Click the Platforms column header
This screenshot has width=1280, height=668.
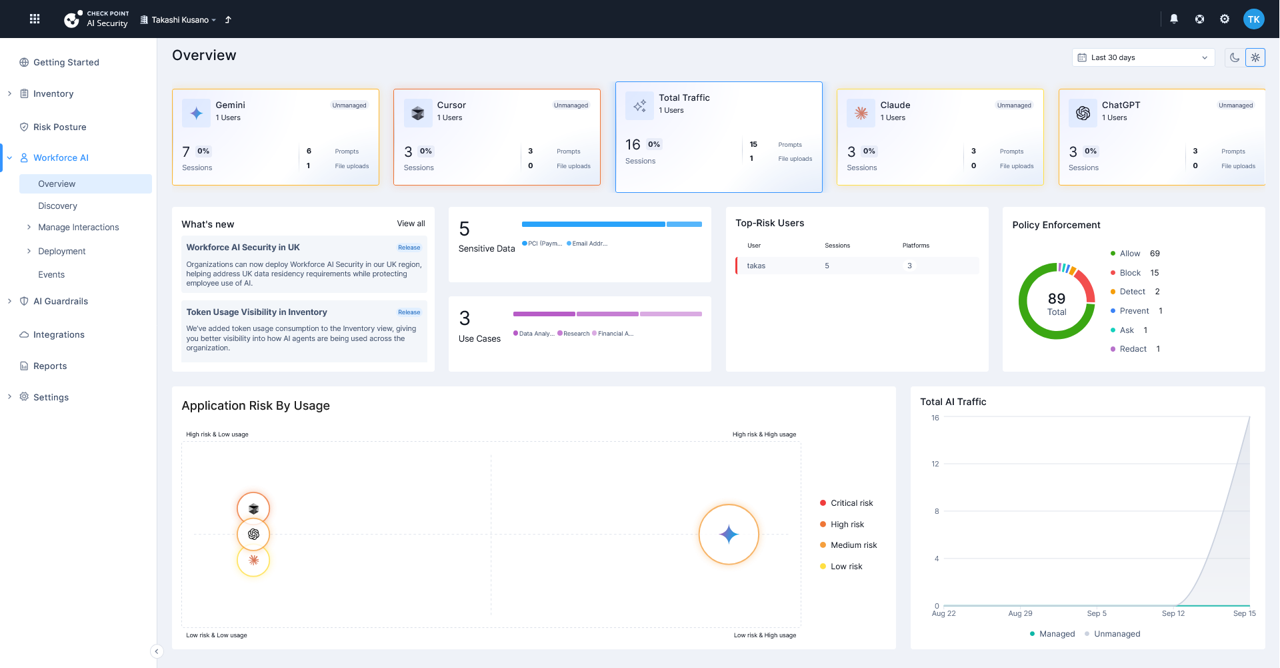coord(915,245)
